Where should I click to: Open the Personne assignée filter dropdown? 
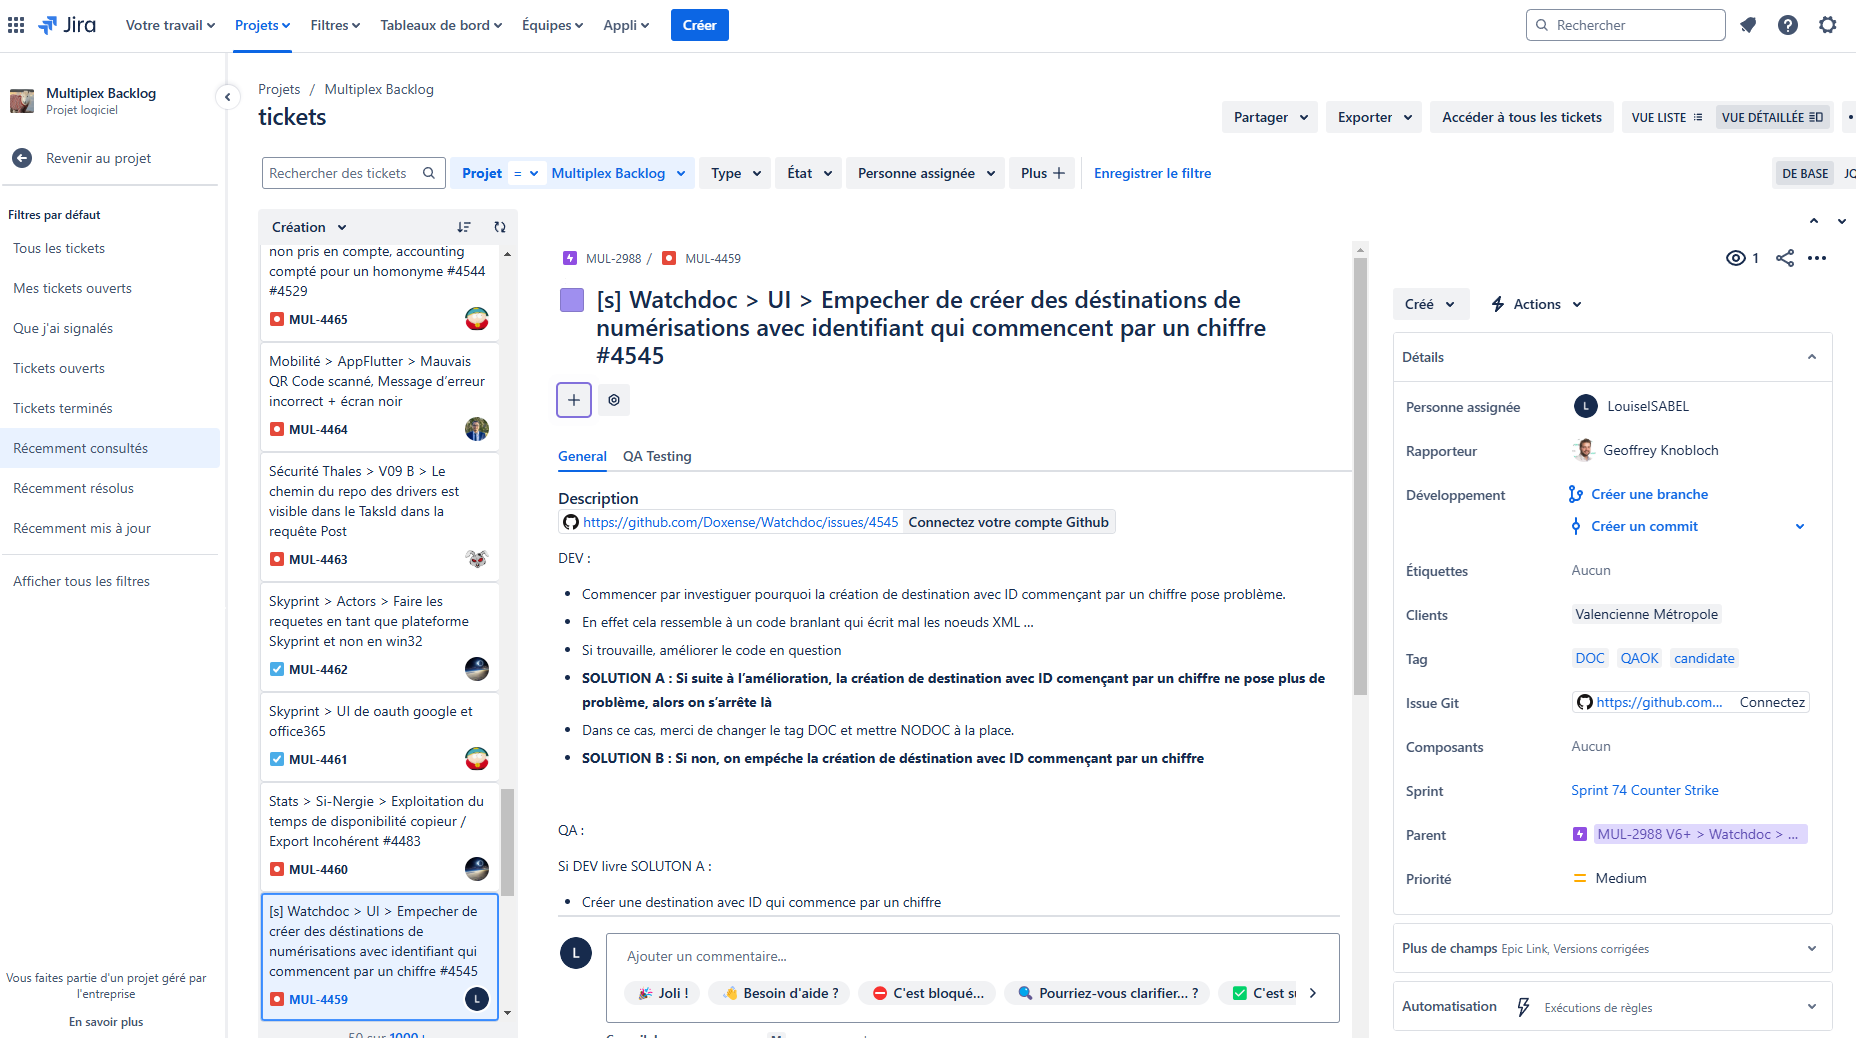point(926,173)
